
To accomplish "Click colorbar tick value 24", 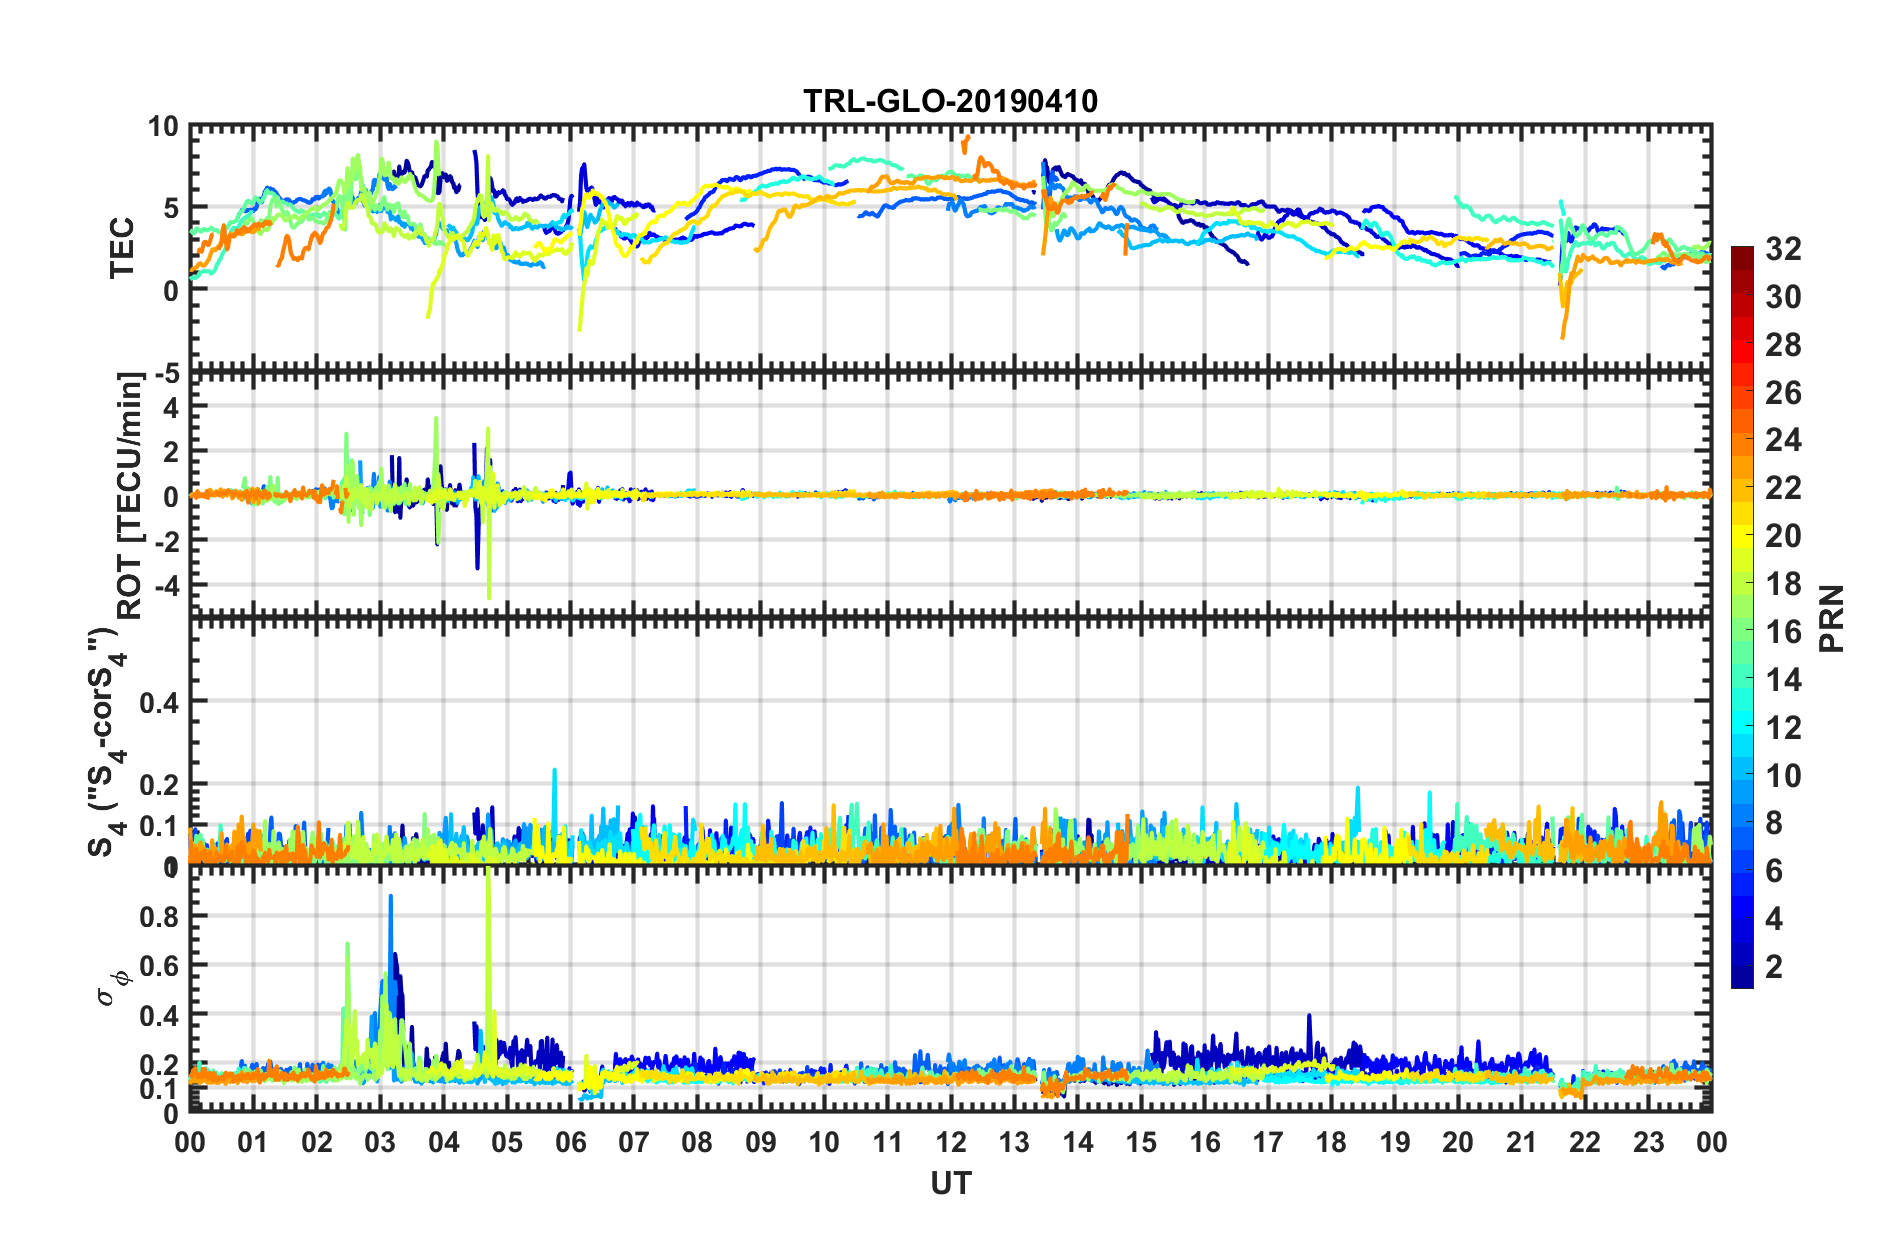I will coord(1783,440).
